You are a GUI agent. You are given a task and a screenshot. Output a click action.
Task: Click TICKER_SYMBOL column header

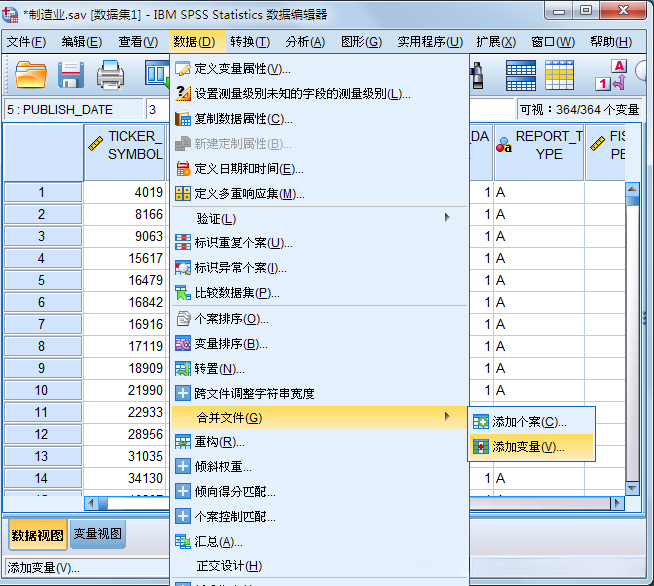point(125,152)
